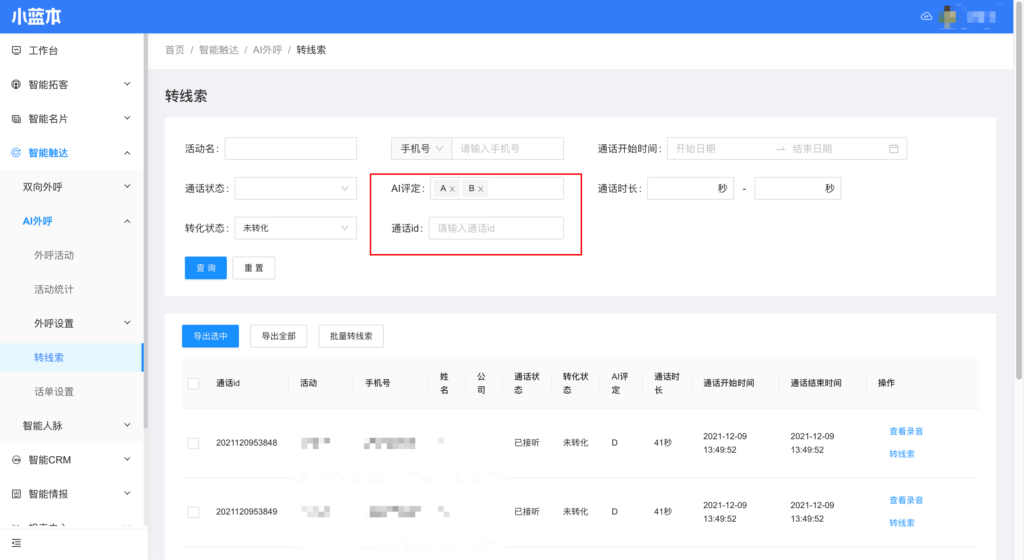
Task: Remove the A tag from AI评定 filter
Action: pyautogui.click(x=452, y=189)
